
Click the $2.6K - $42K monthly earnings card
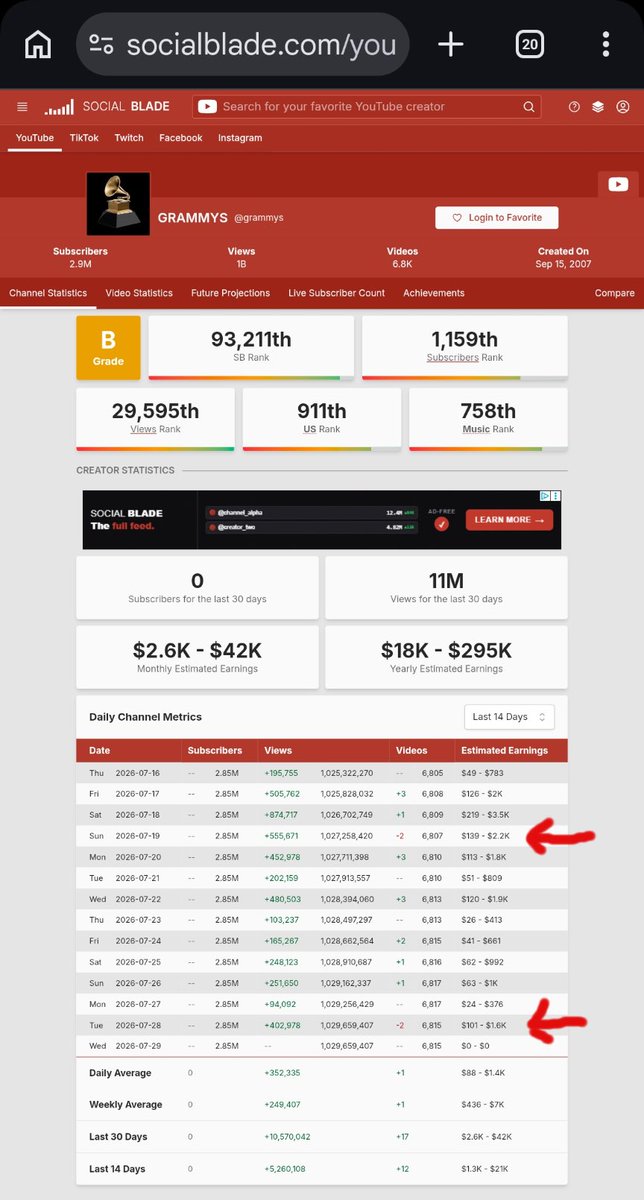197,657
